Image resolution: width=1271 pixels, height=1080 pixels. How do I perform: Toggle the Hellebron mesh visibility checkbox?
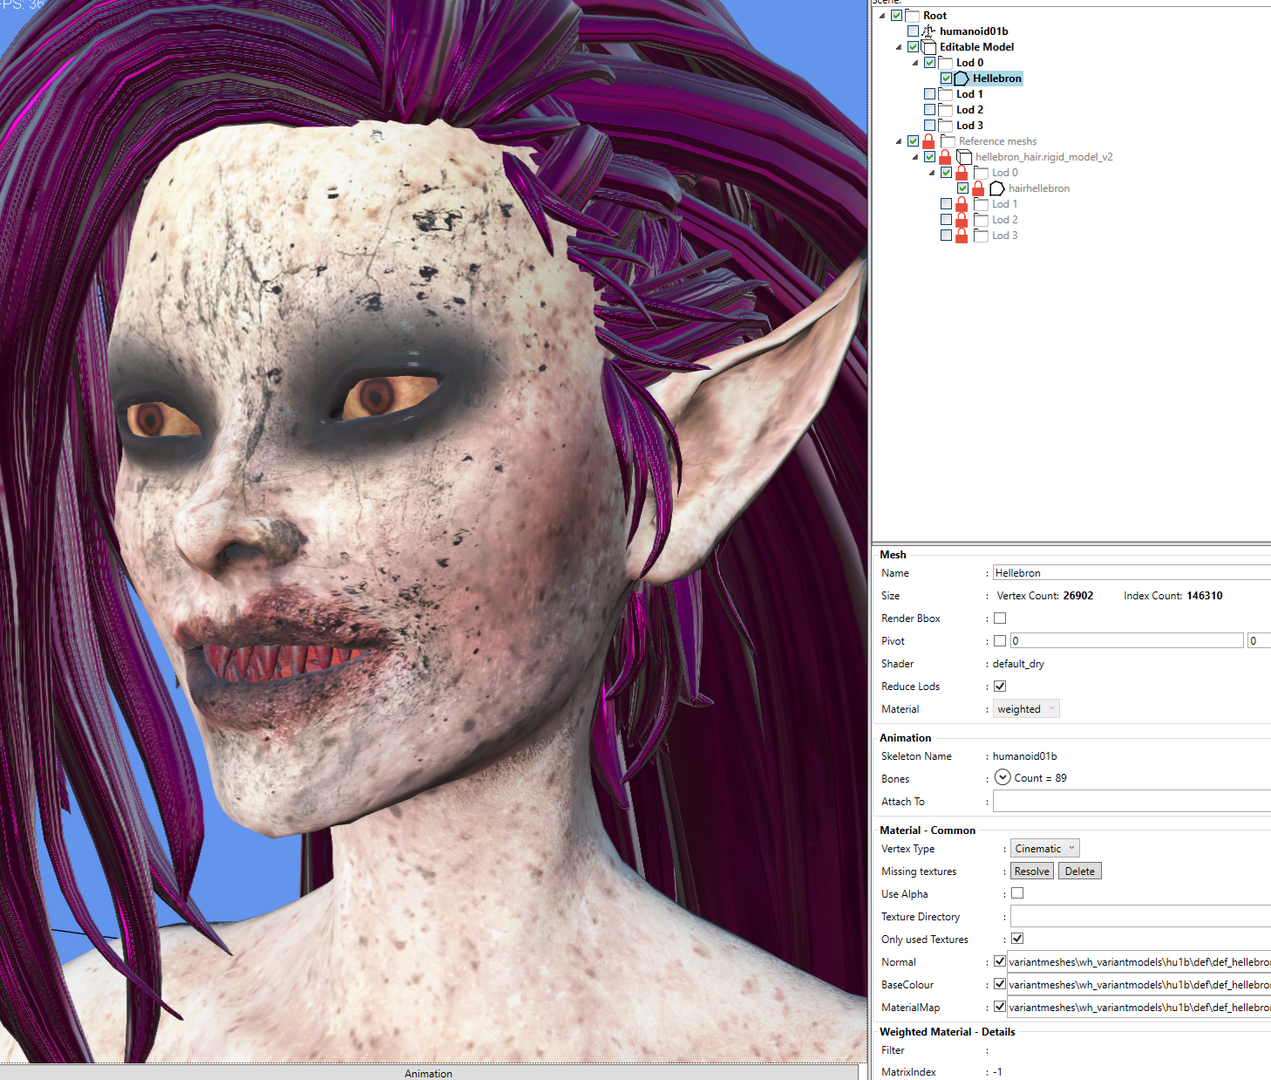coord(946,78)
